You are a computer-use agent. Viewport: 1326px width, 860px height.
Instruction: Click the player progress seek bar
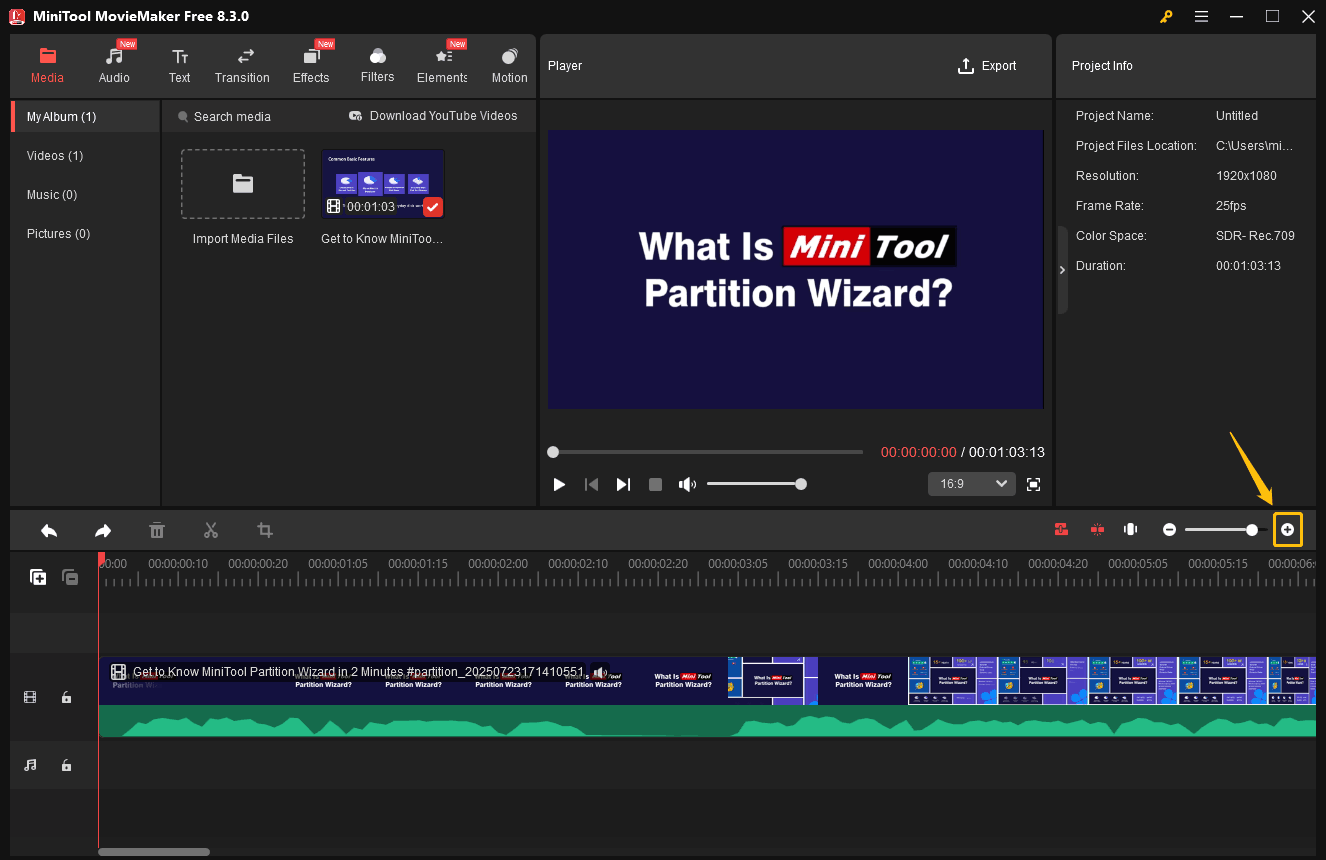(705, 452)
